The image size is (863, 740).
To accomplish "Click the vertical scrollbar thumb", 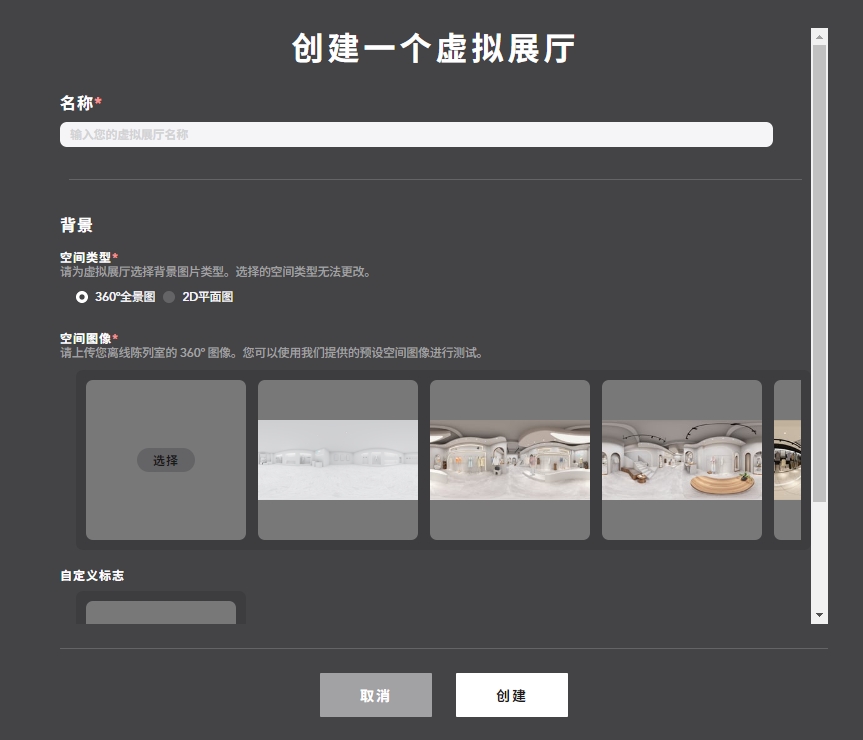I will [x=820, y=273].
